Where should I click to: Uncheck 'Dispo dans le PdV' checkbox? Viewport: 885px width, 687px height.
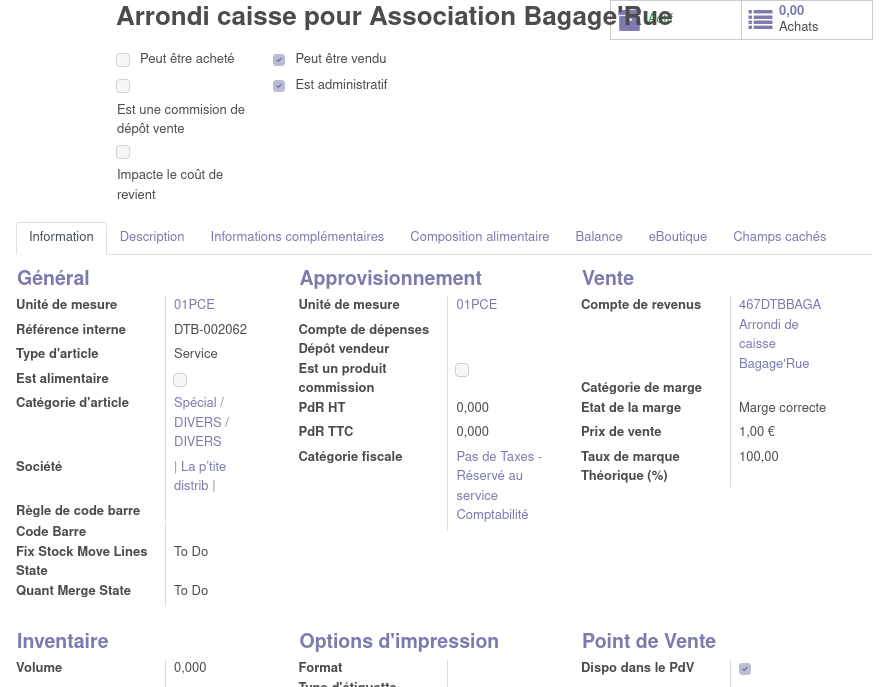[745, 669]
